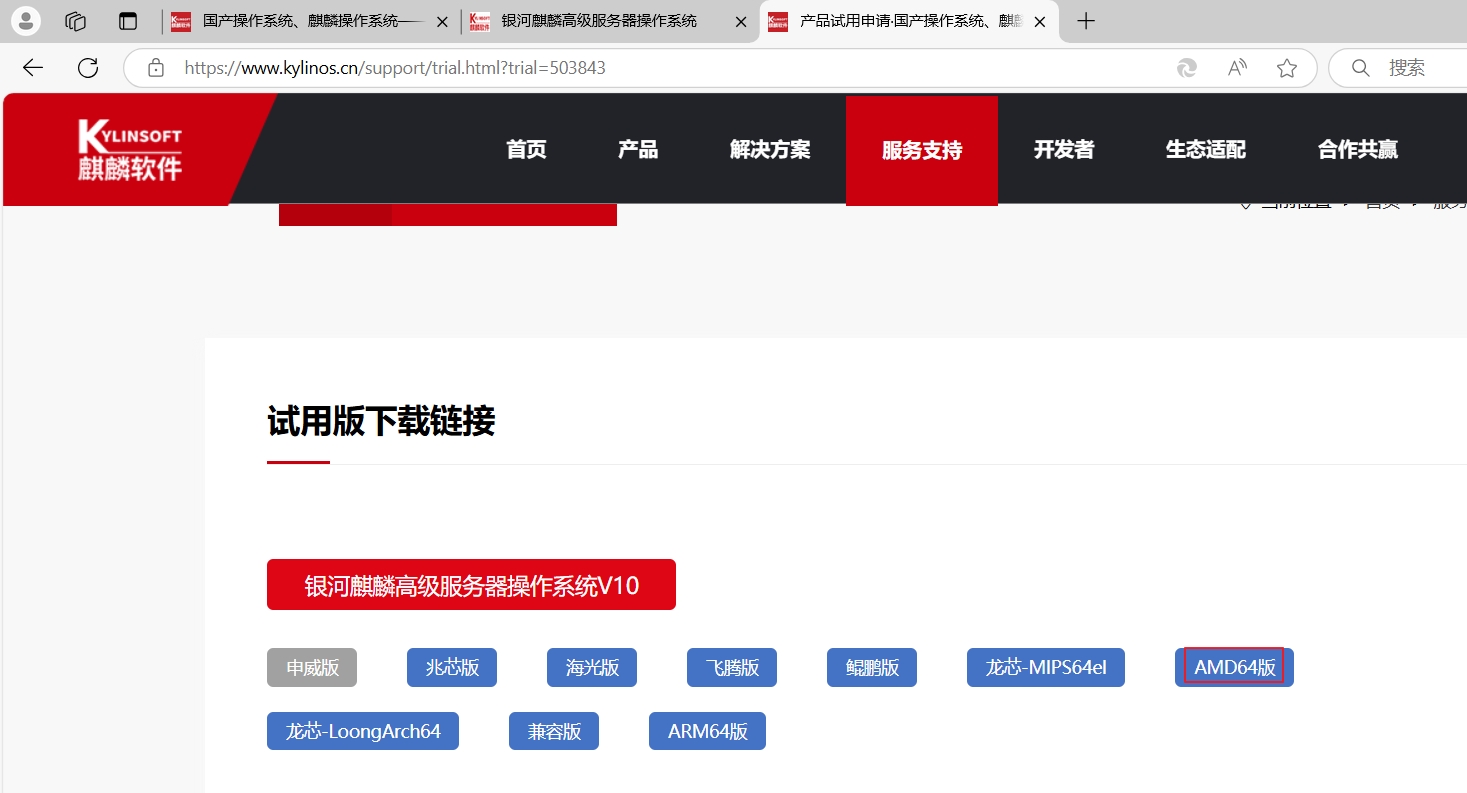This screenshot has height=793, width=1467.
Task: Activate the Read Aloud icon
Action: pyautogui.click(x=1237, y=68)
